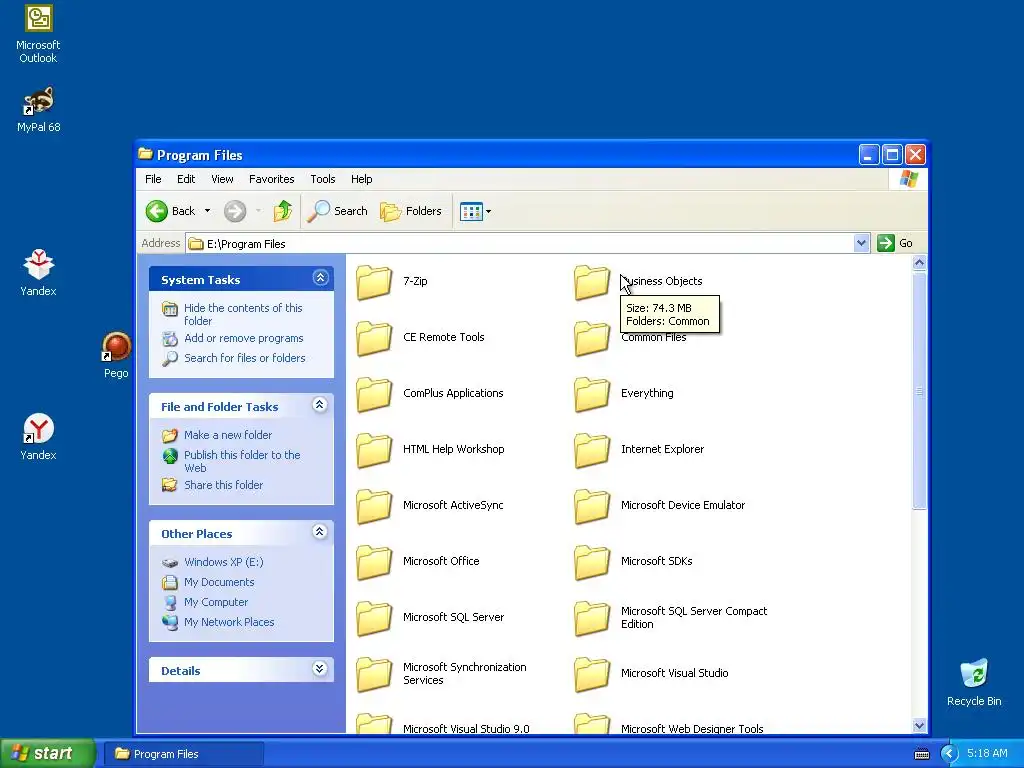
Task: Click the green Go arrow button
Action: click(x=886, y=243)
